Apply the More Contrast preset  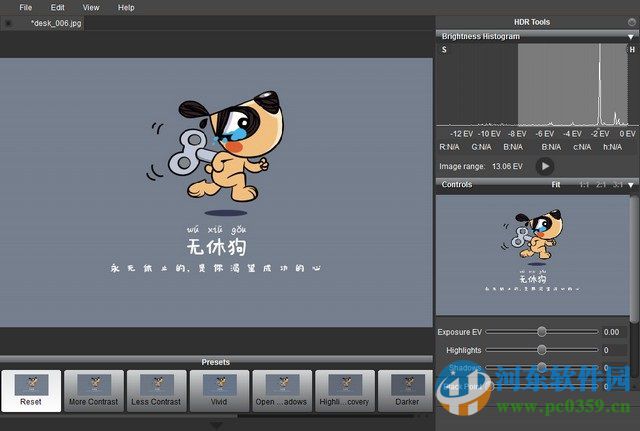[93, 391]
